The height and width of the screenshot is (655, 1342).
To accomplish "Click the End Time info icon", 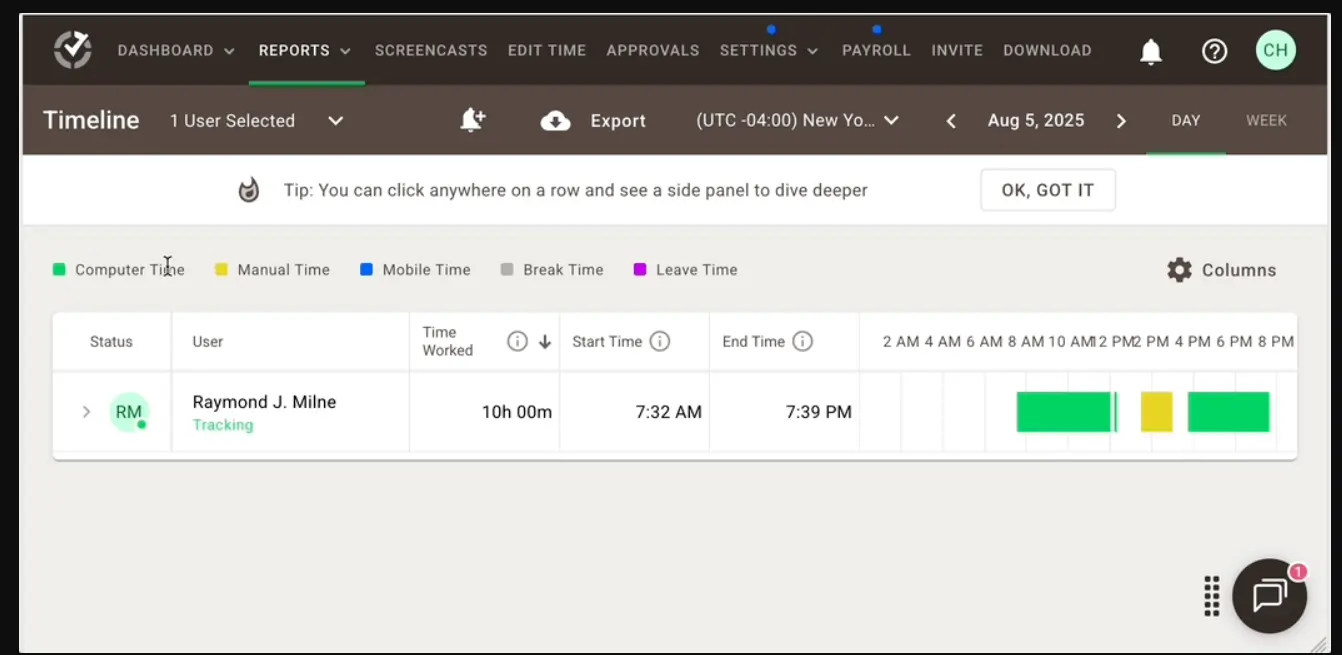I will click(x=802, y=341).
